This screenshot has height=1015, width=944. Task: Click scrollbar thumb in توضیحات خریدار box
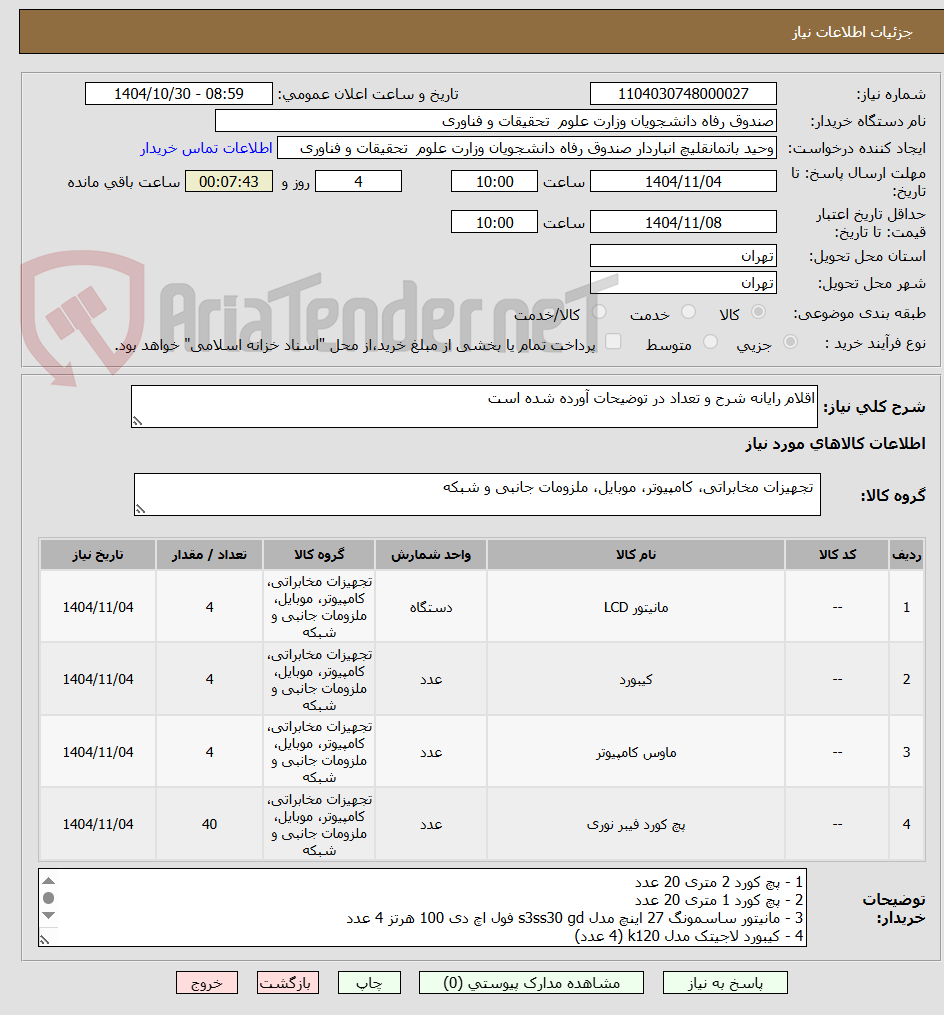click(x=49, y=898)
